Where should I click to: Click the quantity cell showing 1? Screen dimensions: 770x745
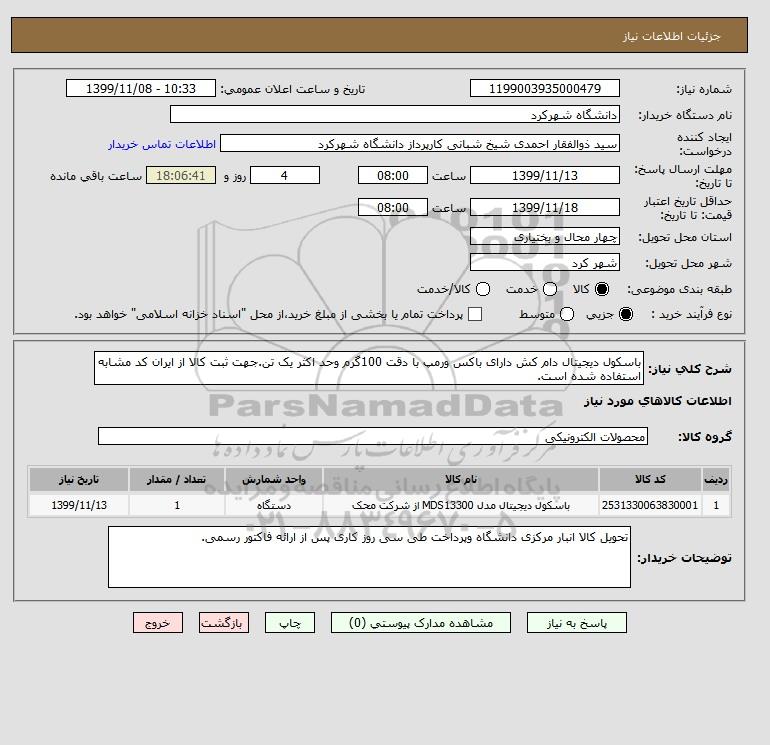177,505
